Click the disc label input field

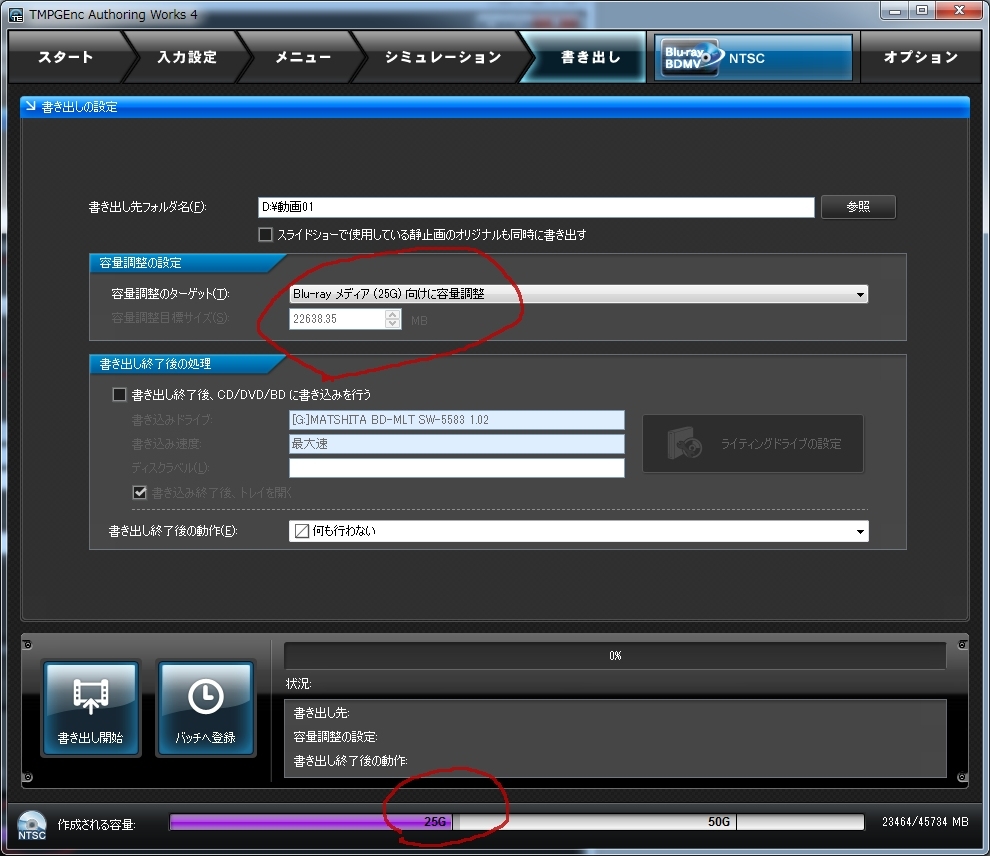click(456, 468)
